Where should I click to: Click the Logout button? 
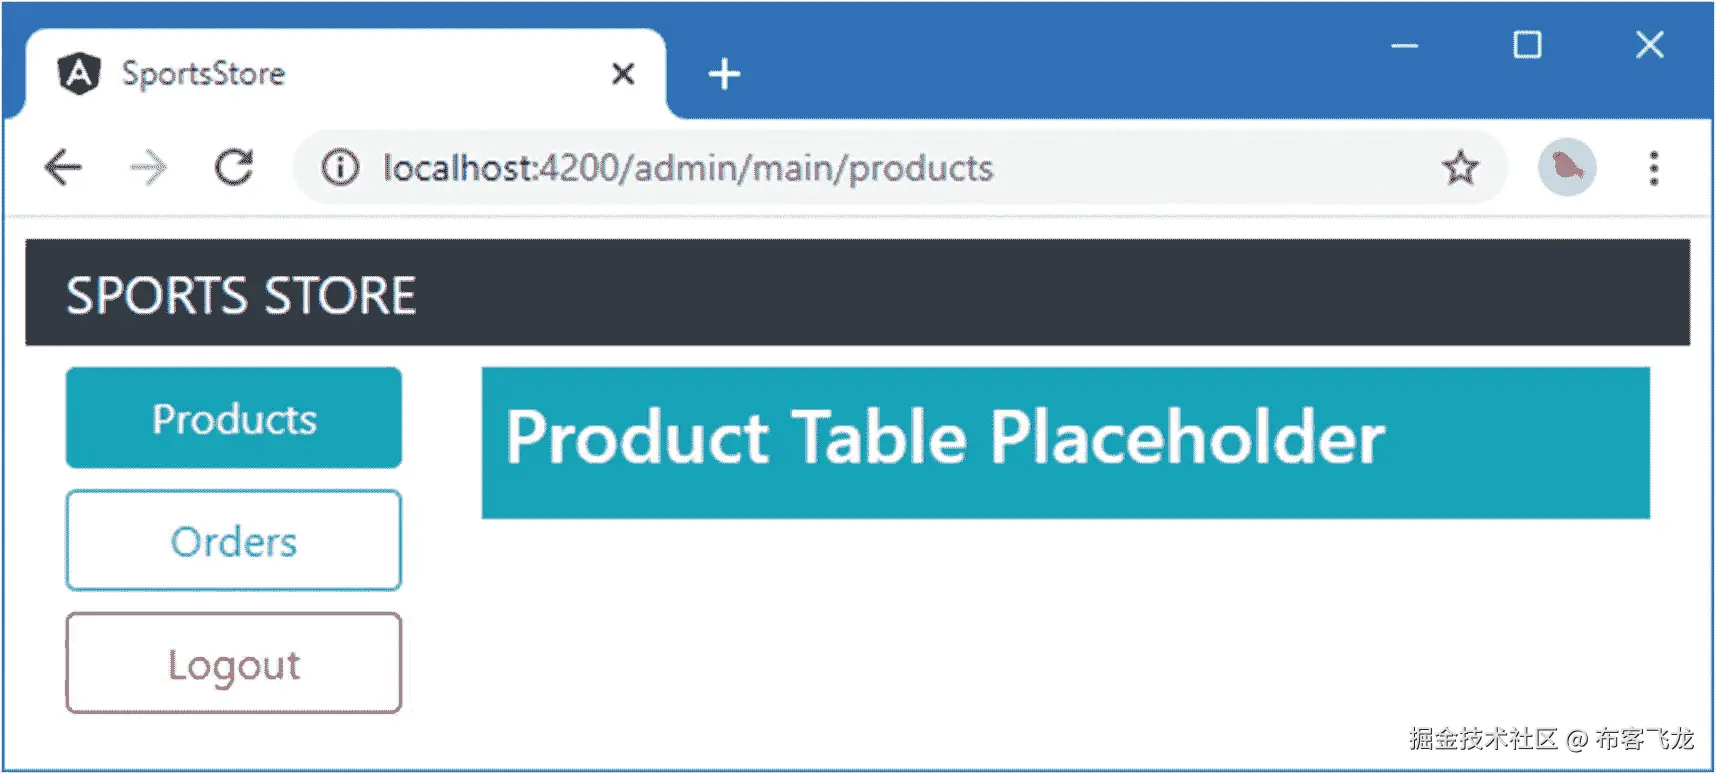click(x=234, y=664)
